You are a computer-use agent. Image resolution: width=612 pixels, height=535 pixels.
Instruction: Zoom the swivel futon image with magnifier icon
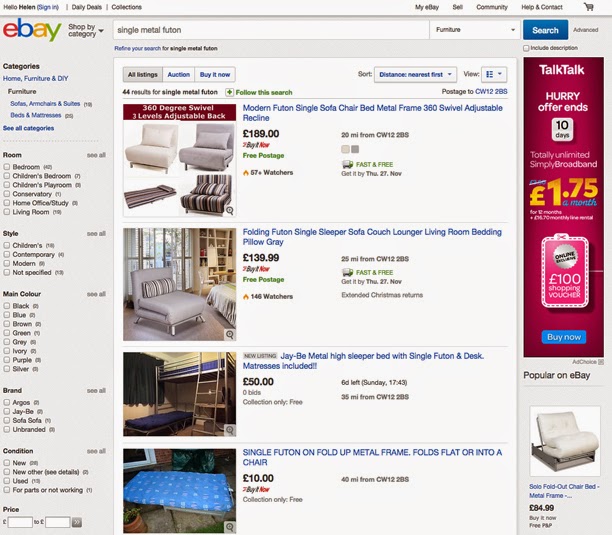pos(230,210)
